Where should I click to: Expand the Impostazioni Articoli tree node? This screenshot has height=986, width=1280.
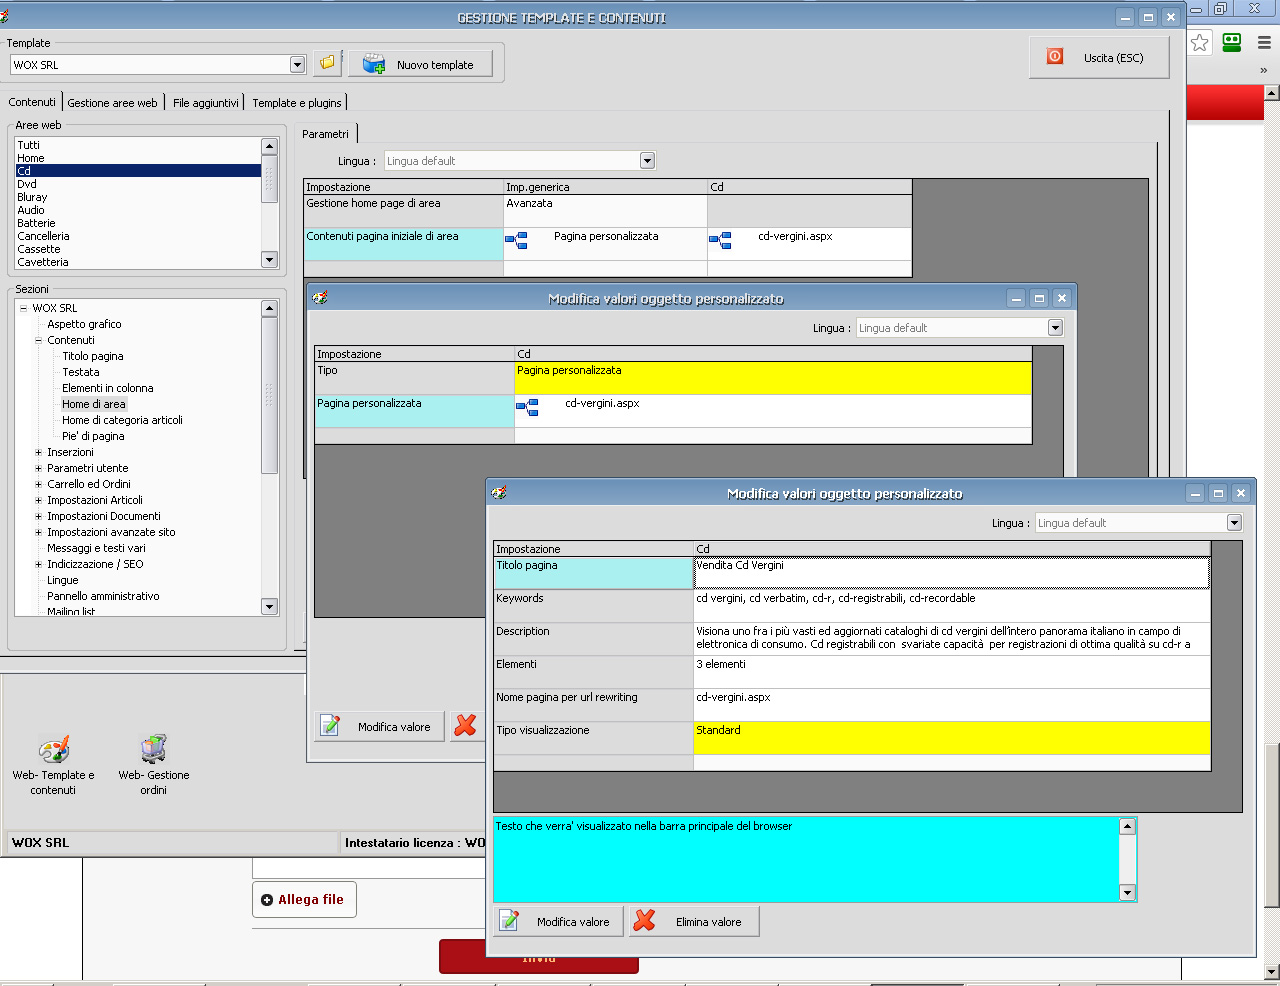click(x=39, y=500)
